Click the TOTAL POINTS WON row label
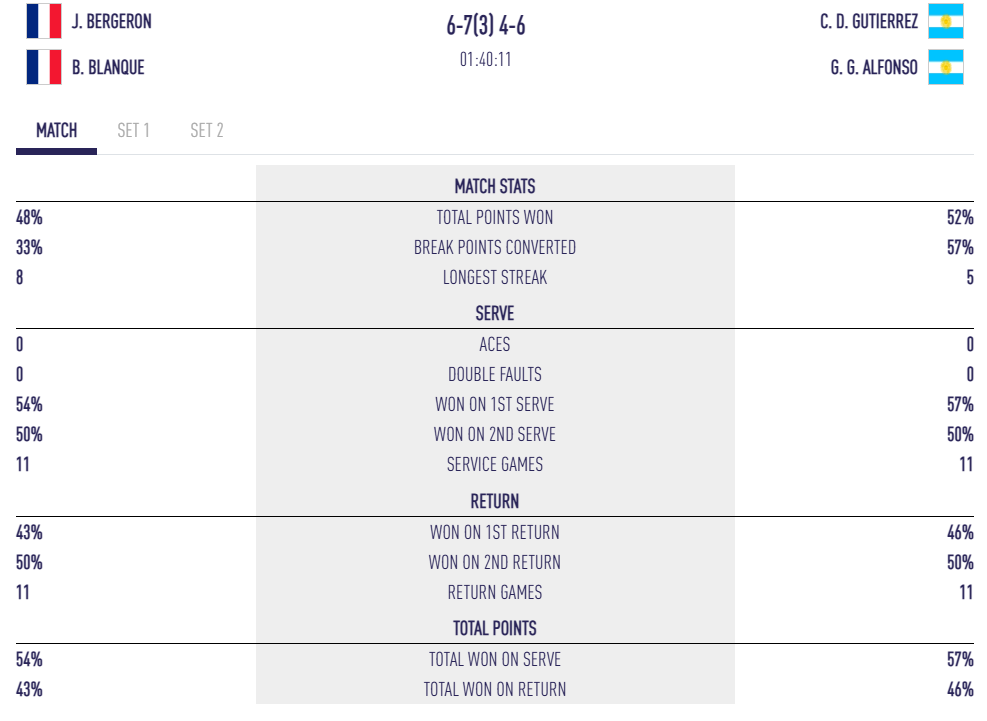Viewport: 987px width, 721px height. point(495,217)
